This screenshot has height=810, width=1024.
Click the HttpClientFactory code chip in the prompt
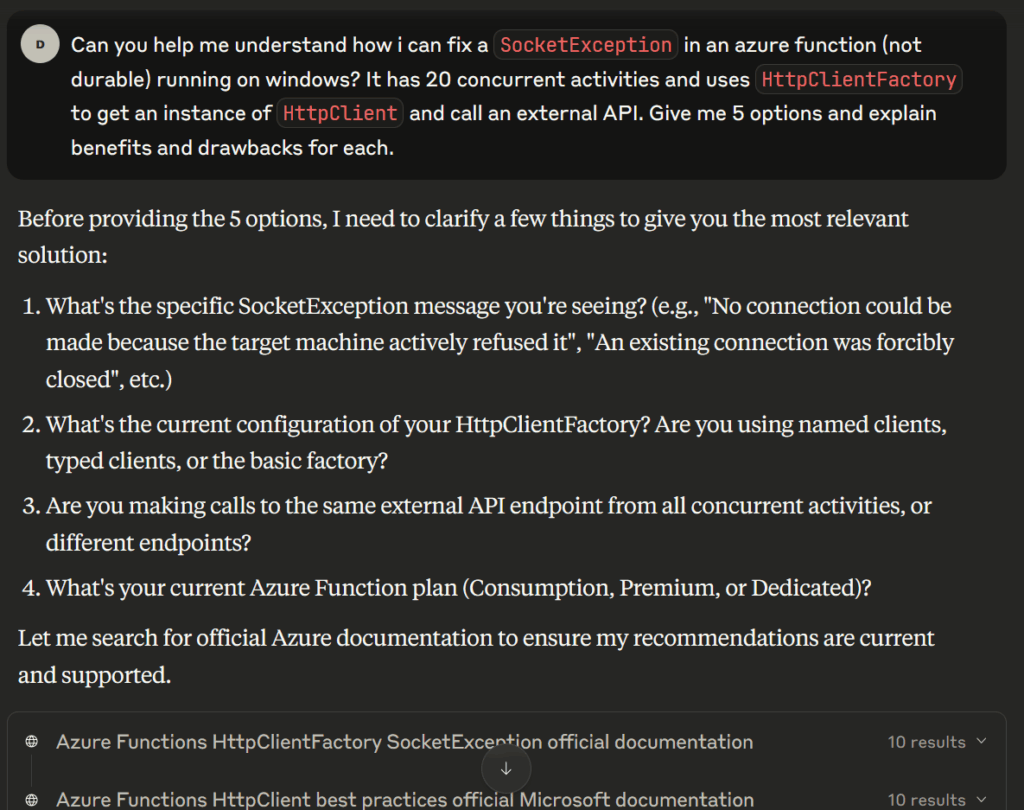click(x=858, y=79)
